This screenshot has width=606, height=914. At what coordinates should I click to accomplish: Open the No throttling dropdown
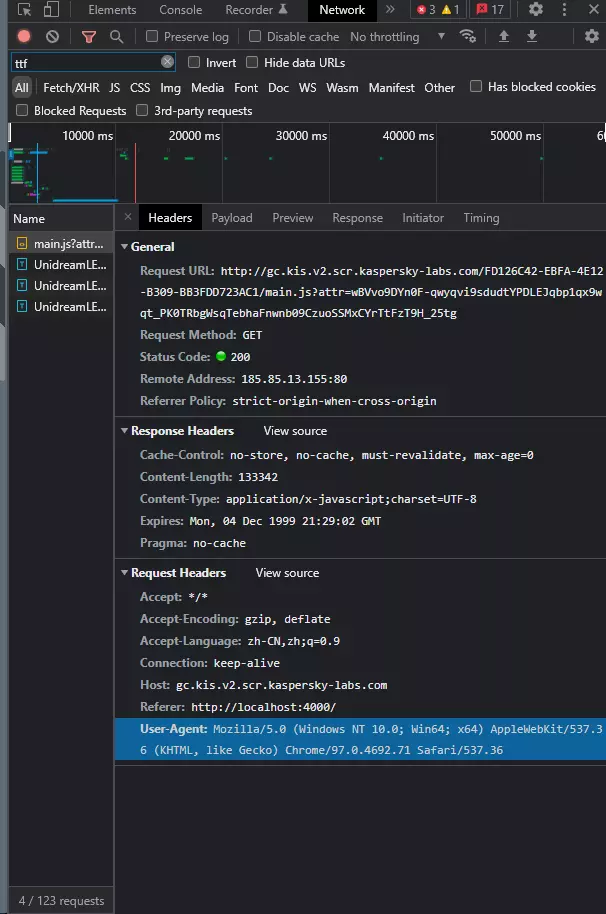pyautogui.click(x=398, y=37)
